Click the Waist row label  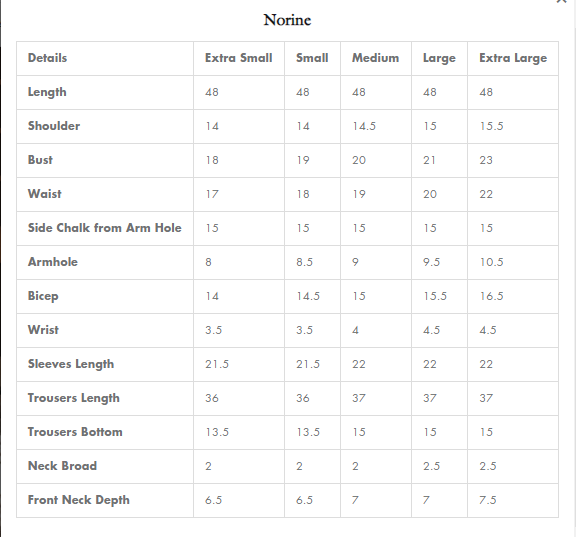(45, 194)
